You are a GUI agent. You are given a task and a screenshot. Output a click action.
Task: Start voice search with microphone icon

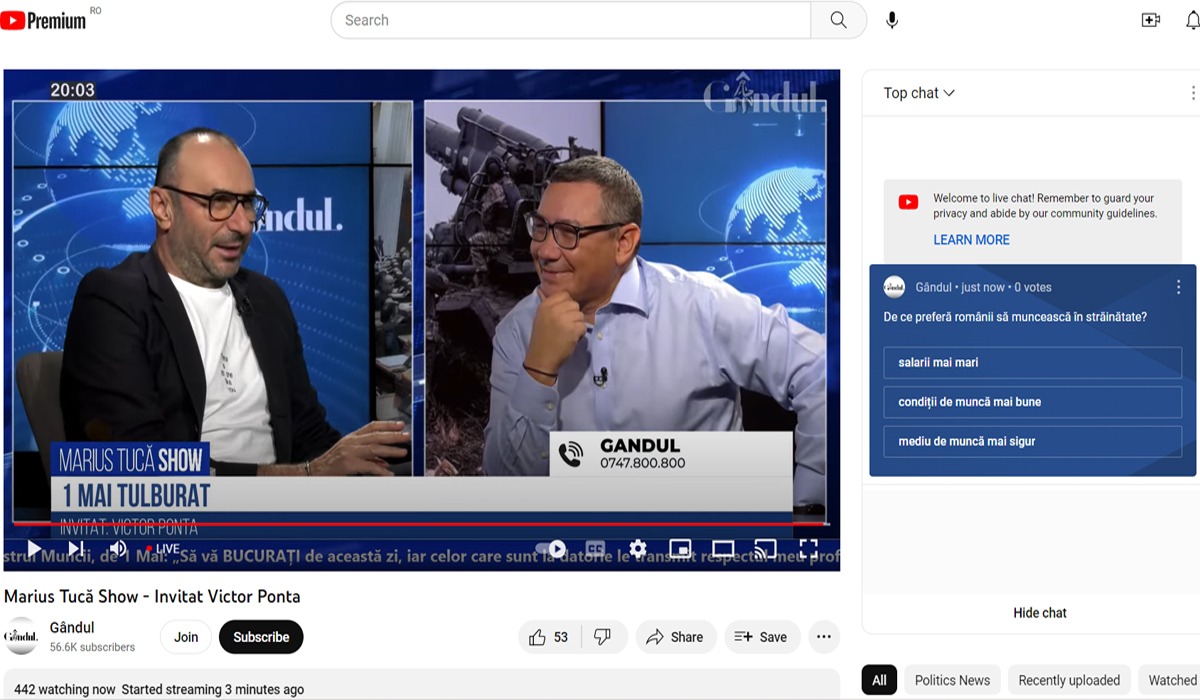pos(892,20)
